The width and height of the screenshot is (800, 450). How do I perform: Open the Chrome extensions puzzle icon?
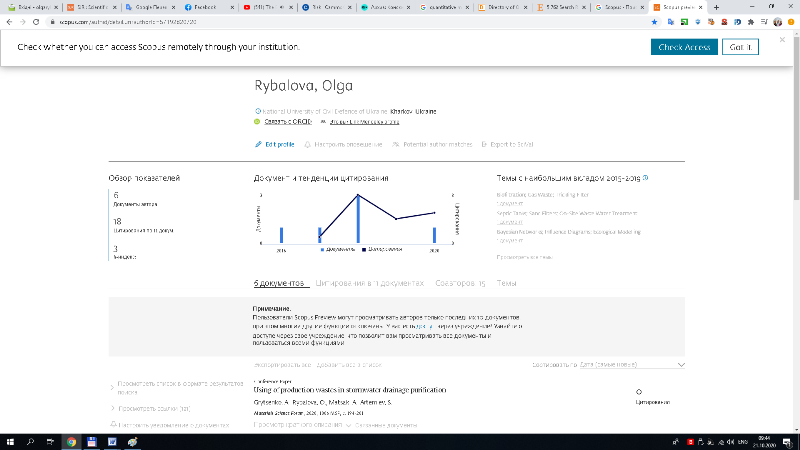click(x=751, y=22)
